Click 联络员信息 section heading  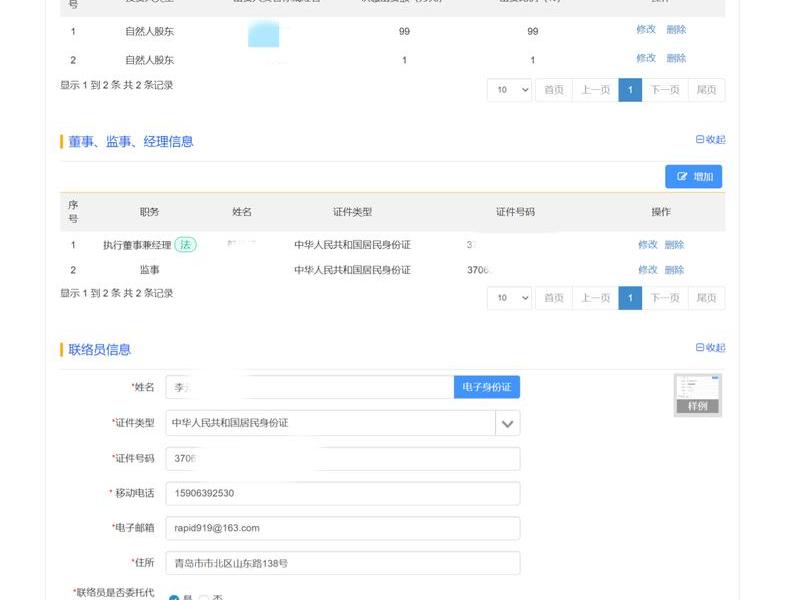point(99,349)
